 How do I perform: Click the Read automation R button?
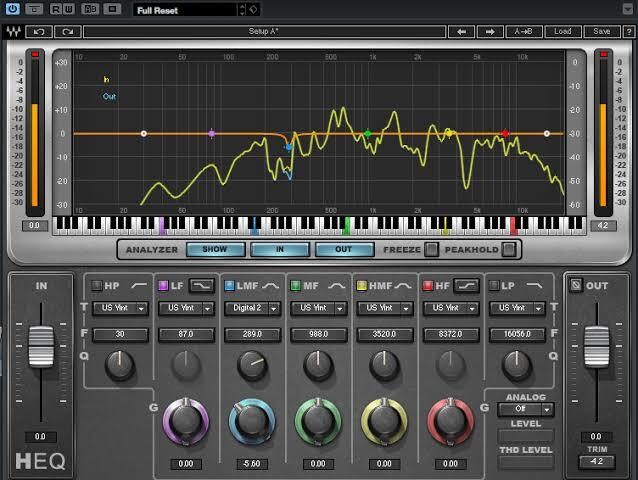[x=56, y=9]
